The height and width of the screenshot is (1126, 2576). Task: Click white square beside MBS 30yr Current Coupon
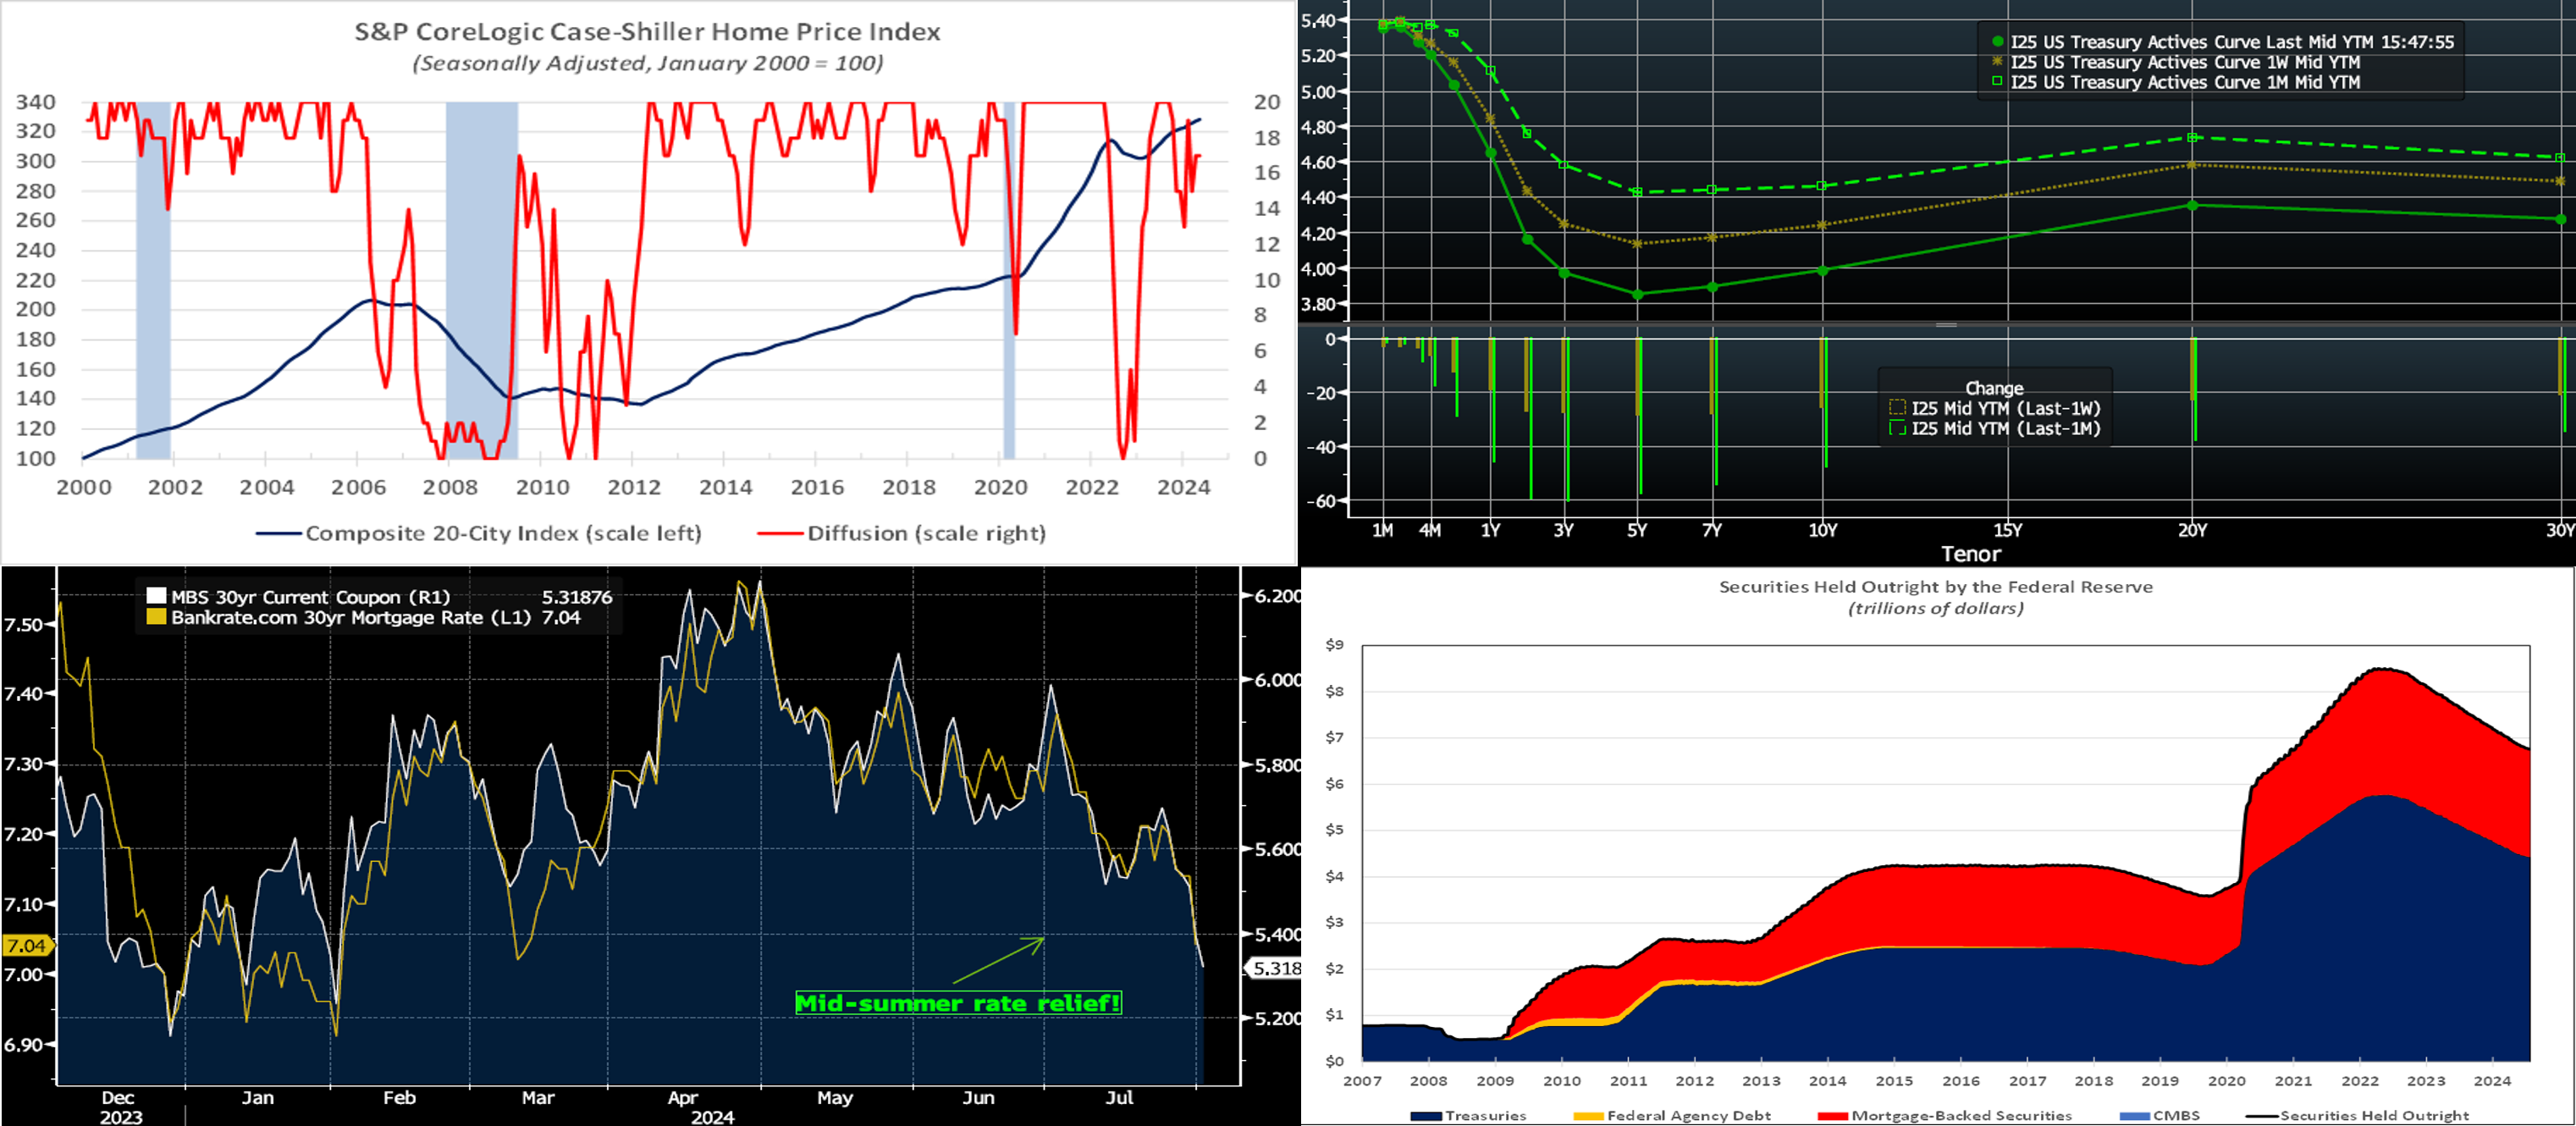(156, 597)
